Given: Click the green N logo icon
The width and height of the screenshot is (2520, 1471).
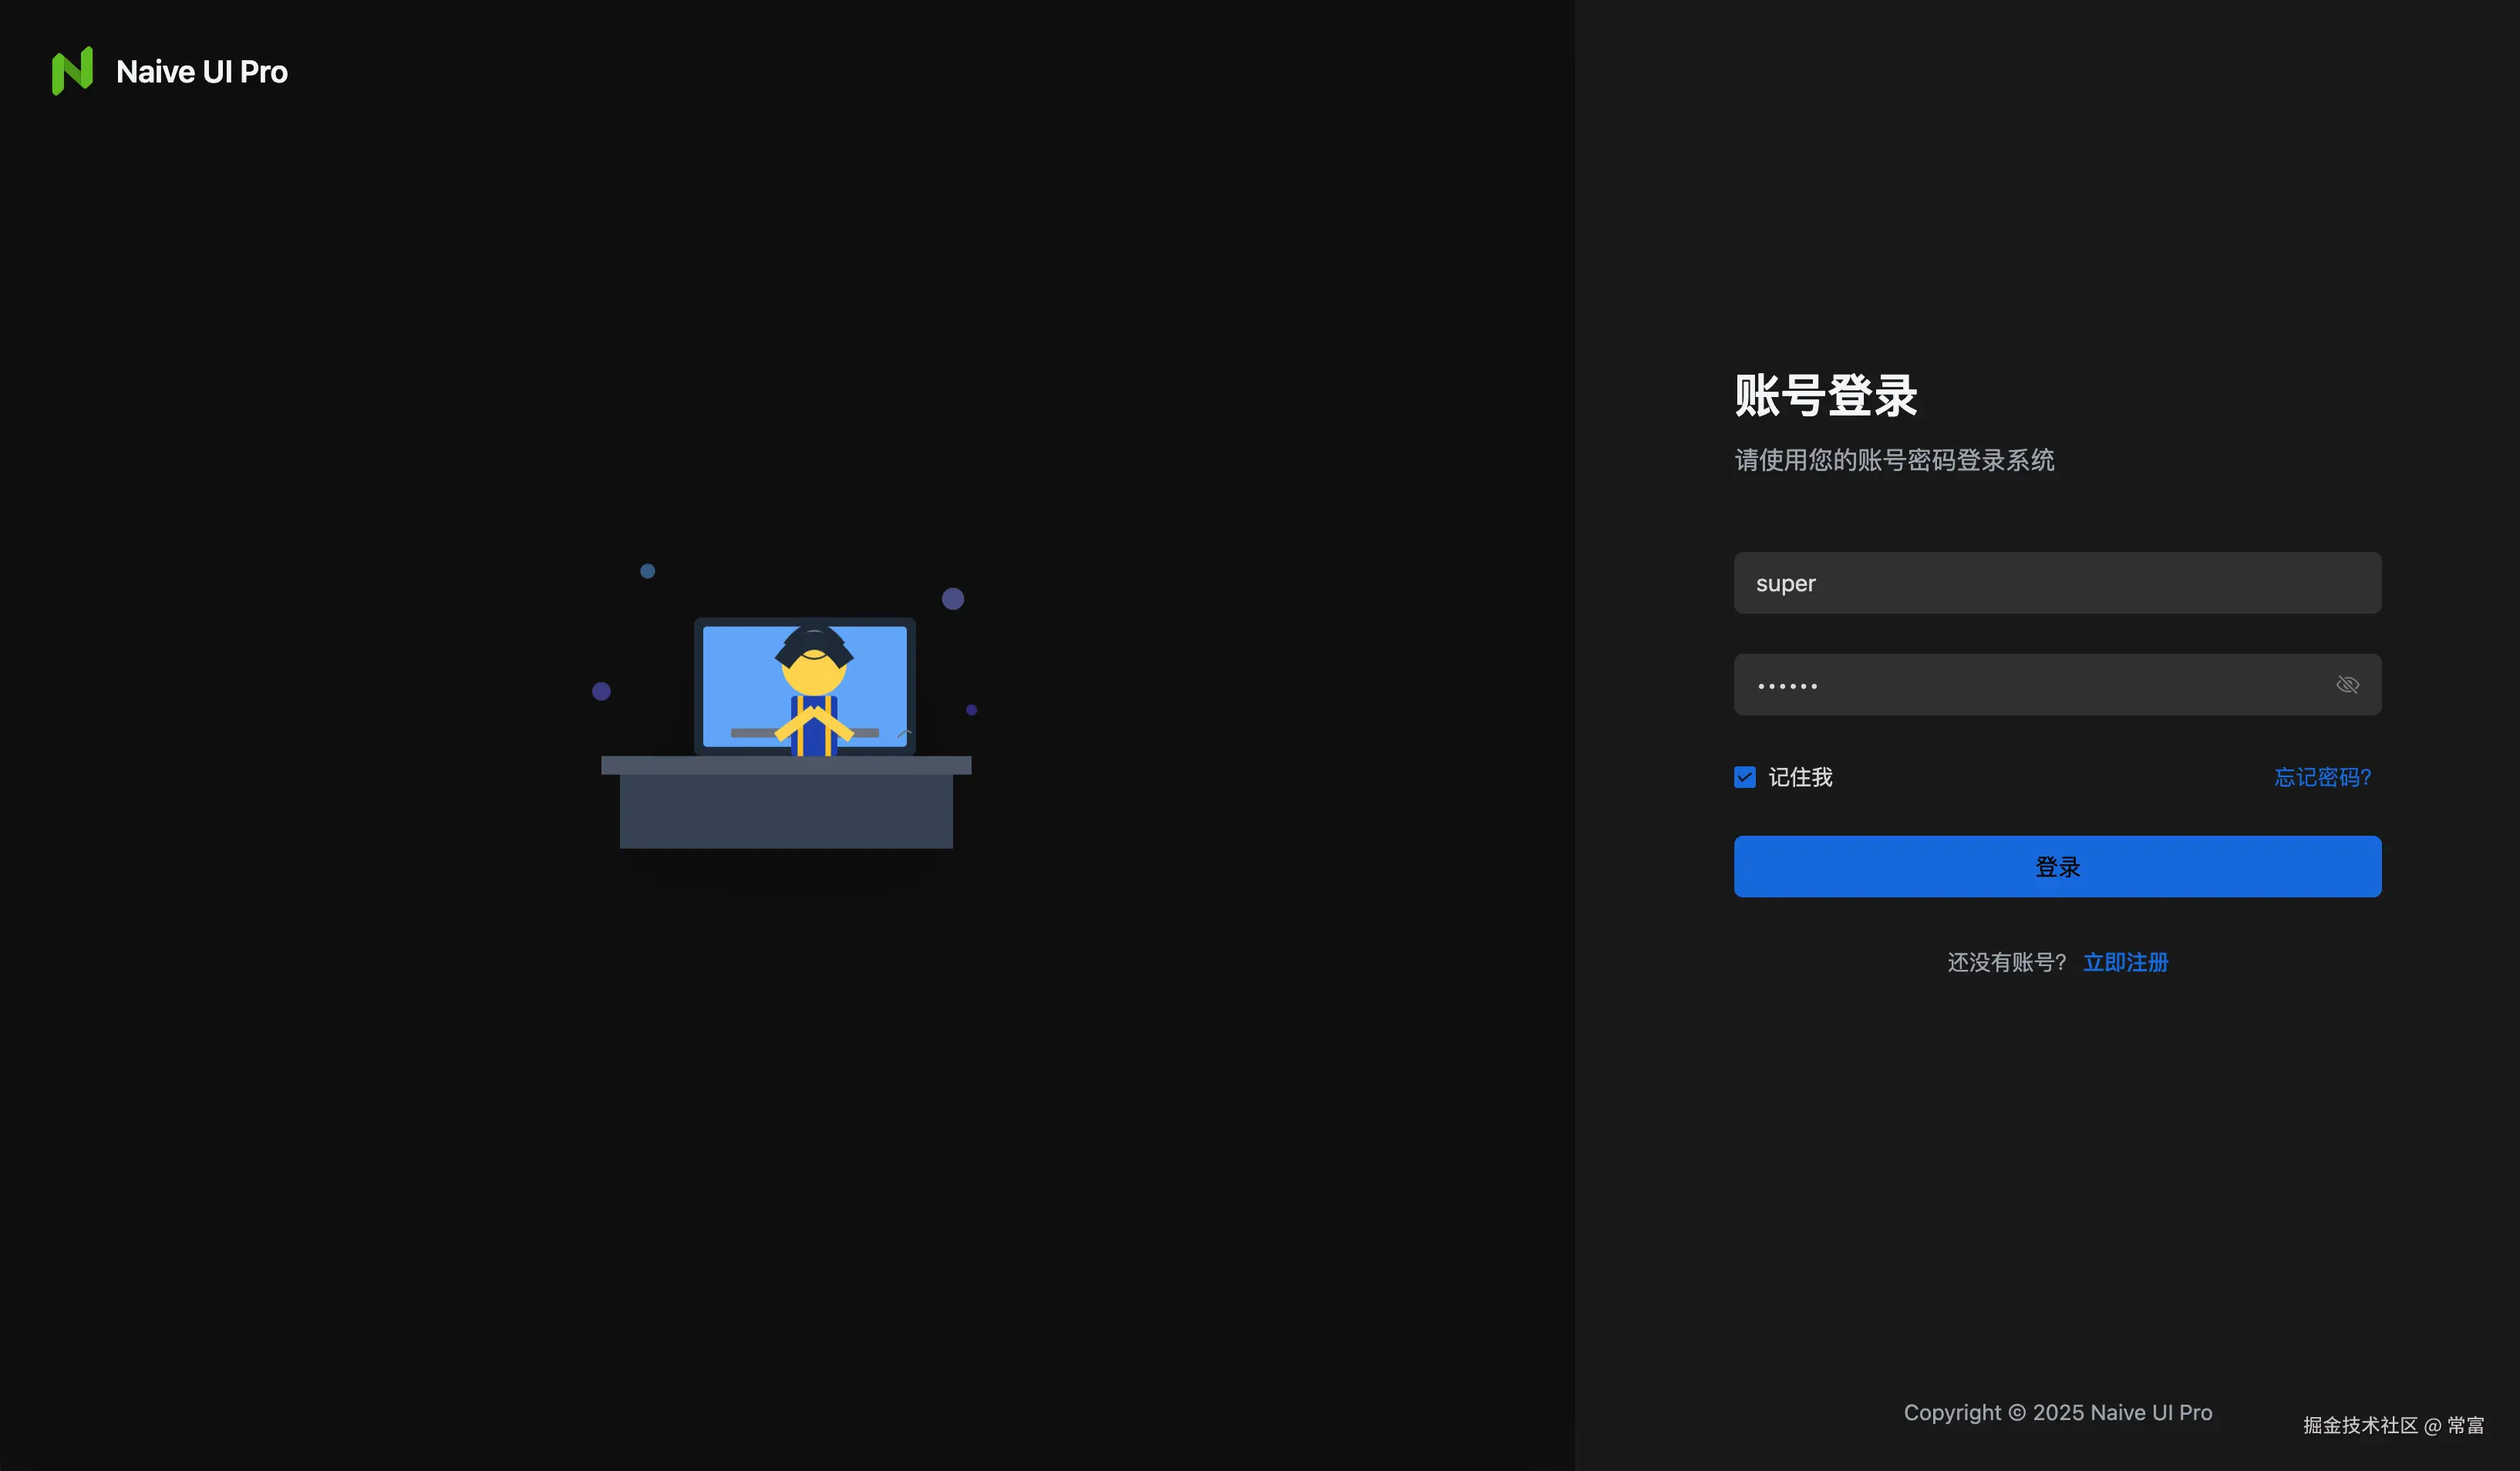Looking at the screenshot, I should 72,71.
